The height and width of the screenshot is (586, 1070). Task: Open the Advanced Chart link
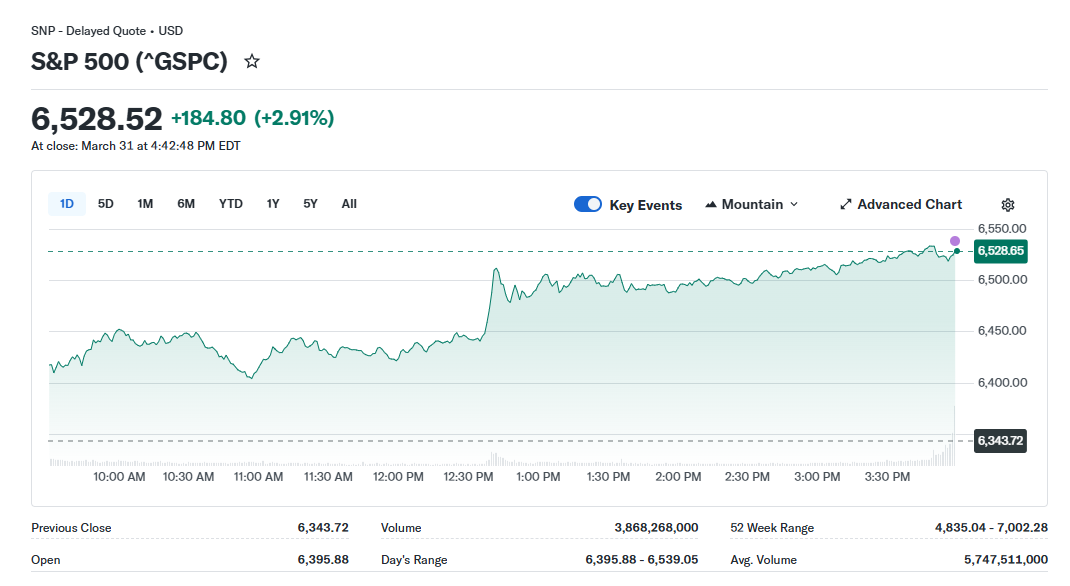click(909, 205)
